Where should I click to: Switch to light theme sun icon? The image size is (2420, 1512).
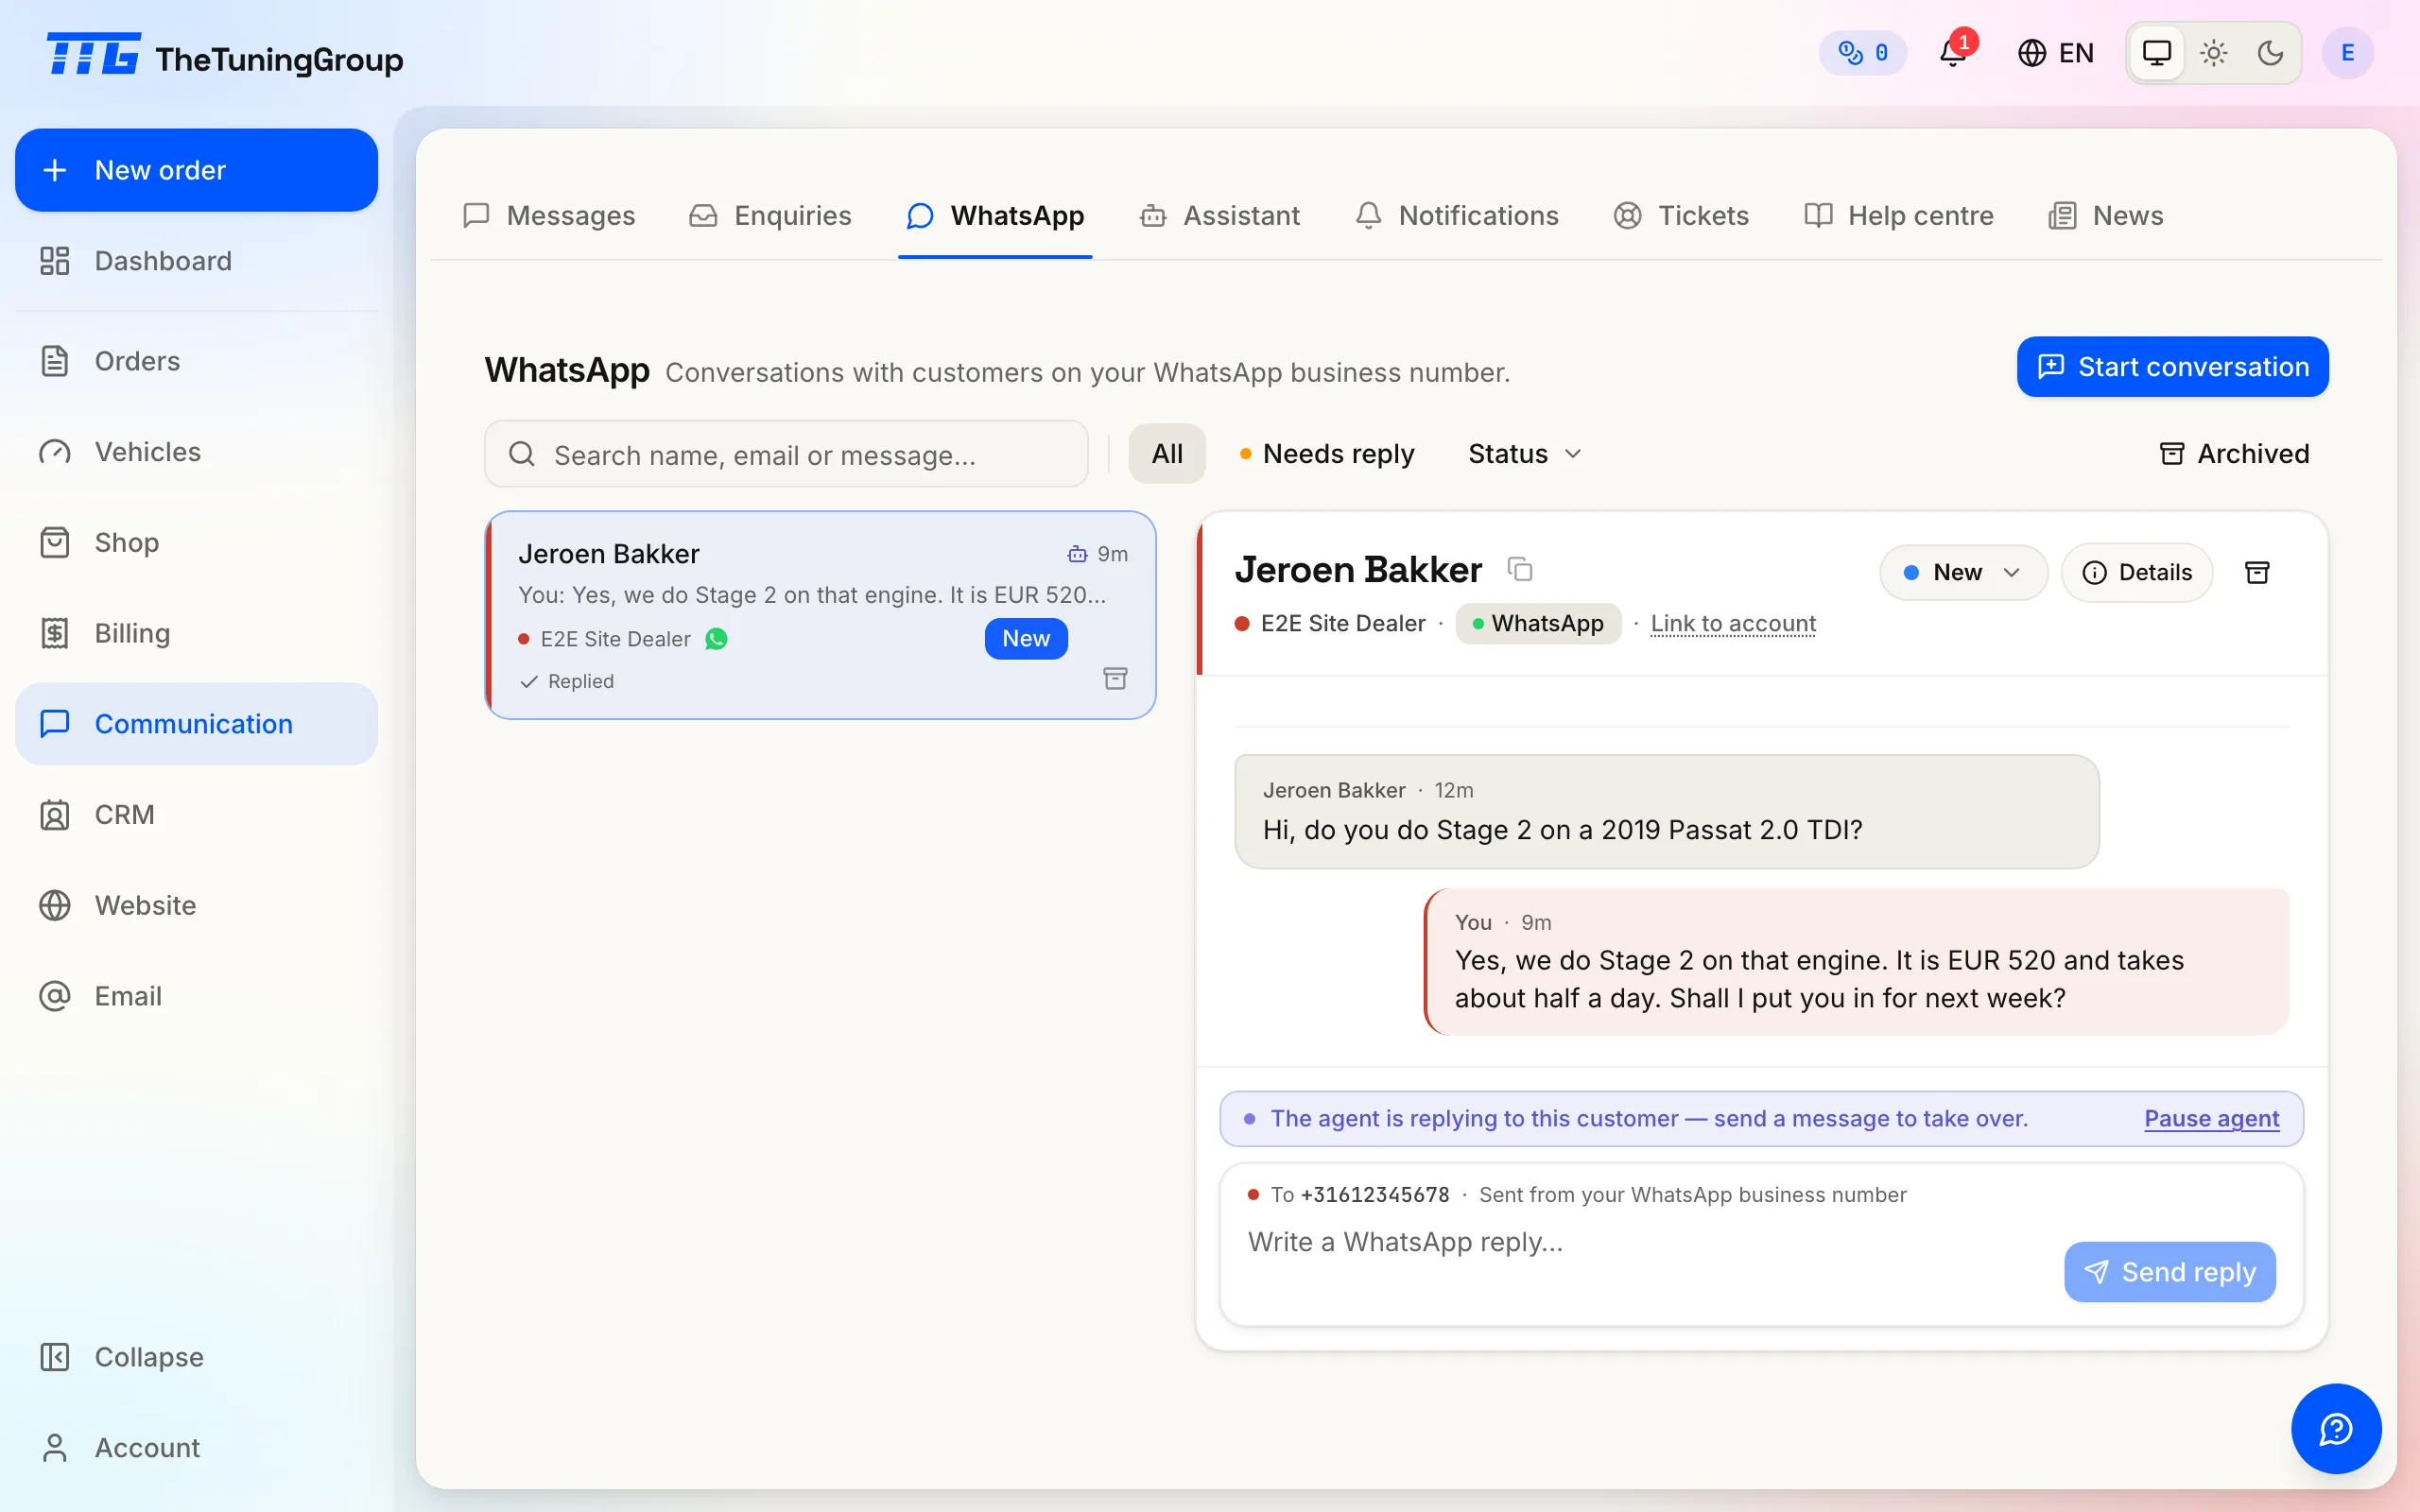pos(2214,53)
